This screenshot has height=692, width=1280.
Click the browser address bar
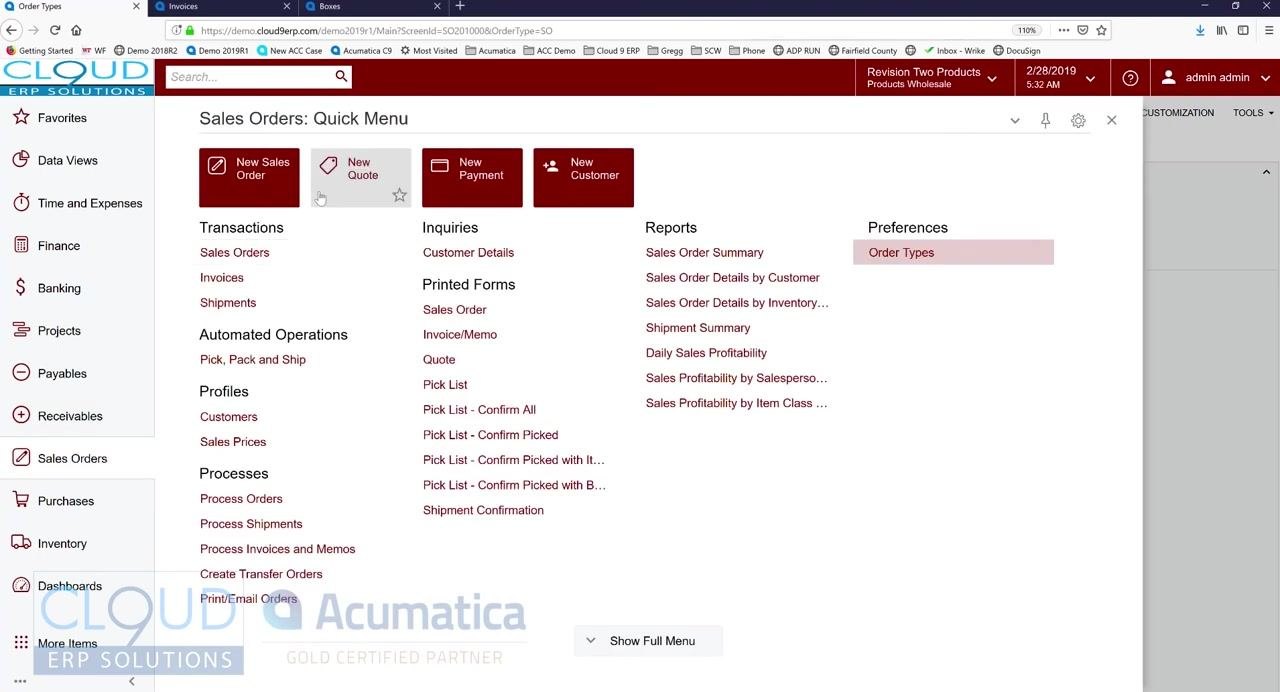600,30
